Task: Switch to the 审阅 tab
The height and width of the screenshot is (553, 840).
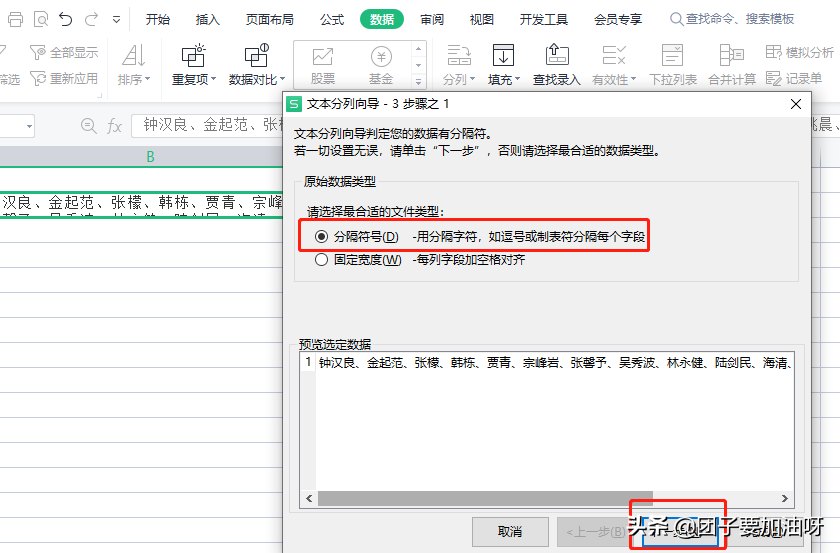Action: point(432,20)
